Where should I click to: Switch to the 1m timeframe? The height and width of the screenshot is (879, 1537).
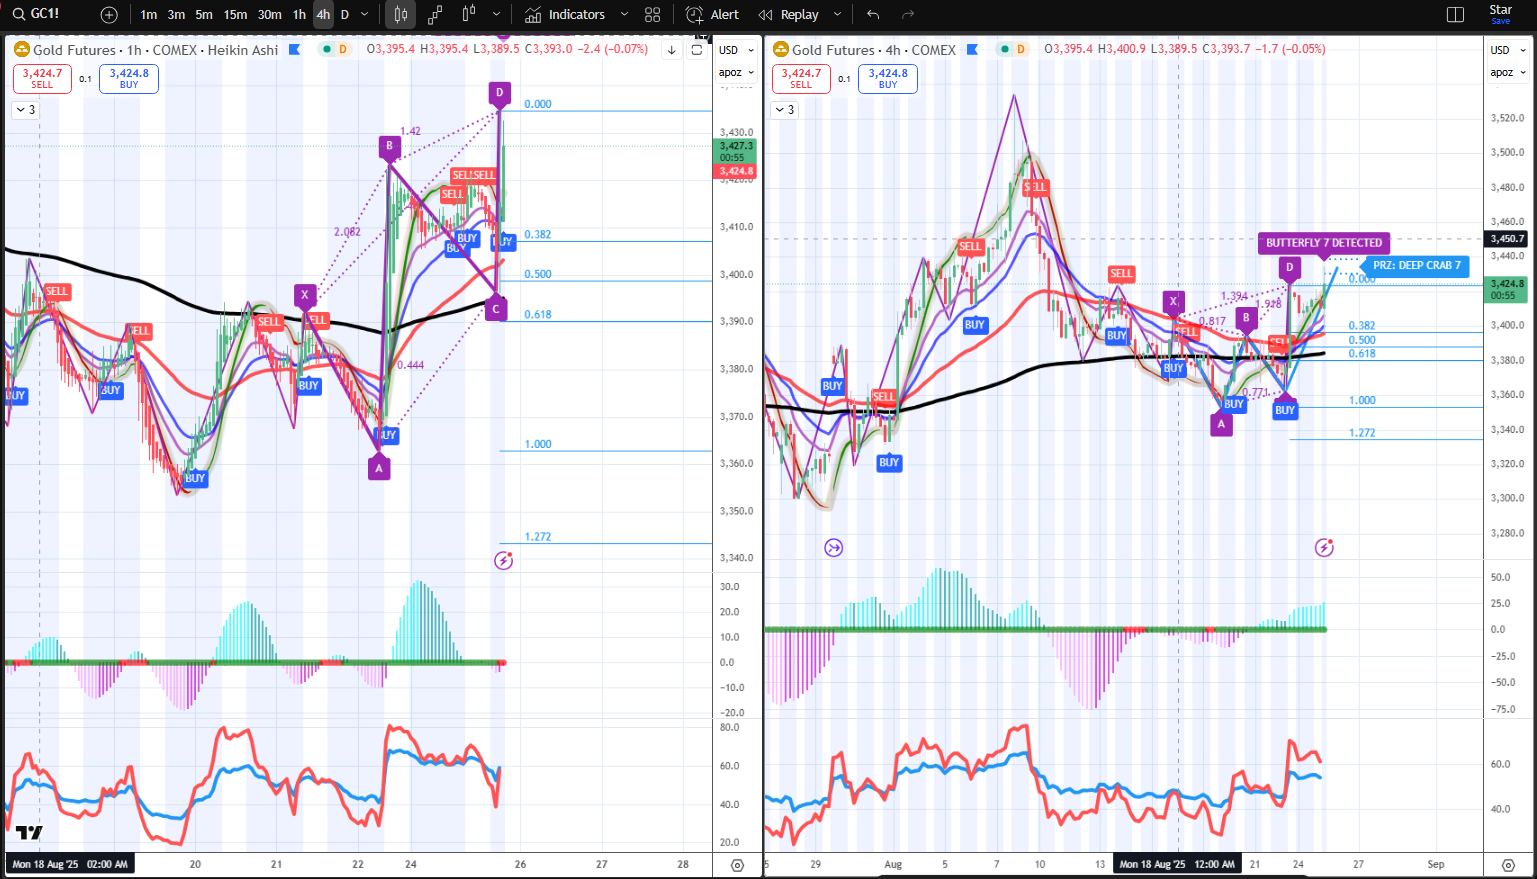pyautogui.click(x=148, y=15)
